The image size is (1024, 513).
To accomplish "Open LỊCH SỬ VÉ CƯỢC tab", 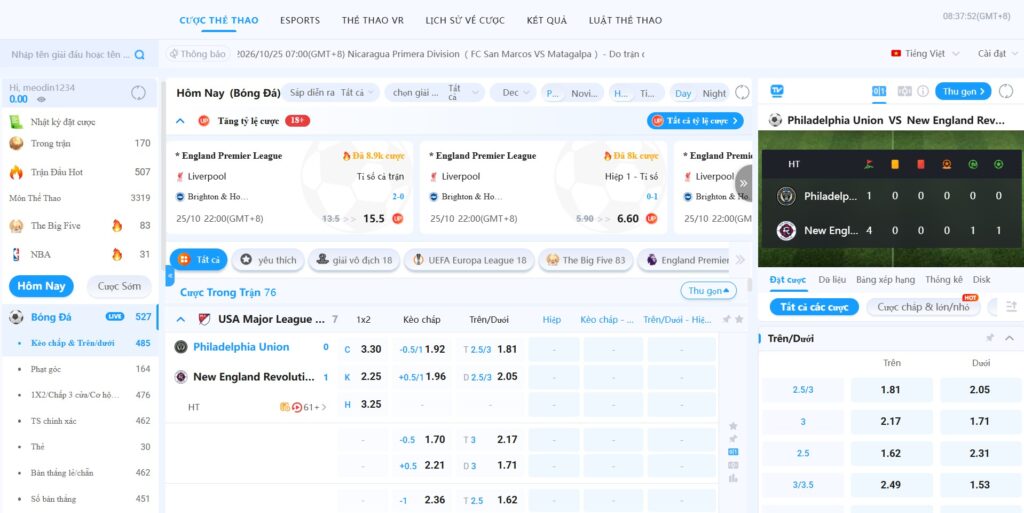I will 465,20.
